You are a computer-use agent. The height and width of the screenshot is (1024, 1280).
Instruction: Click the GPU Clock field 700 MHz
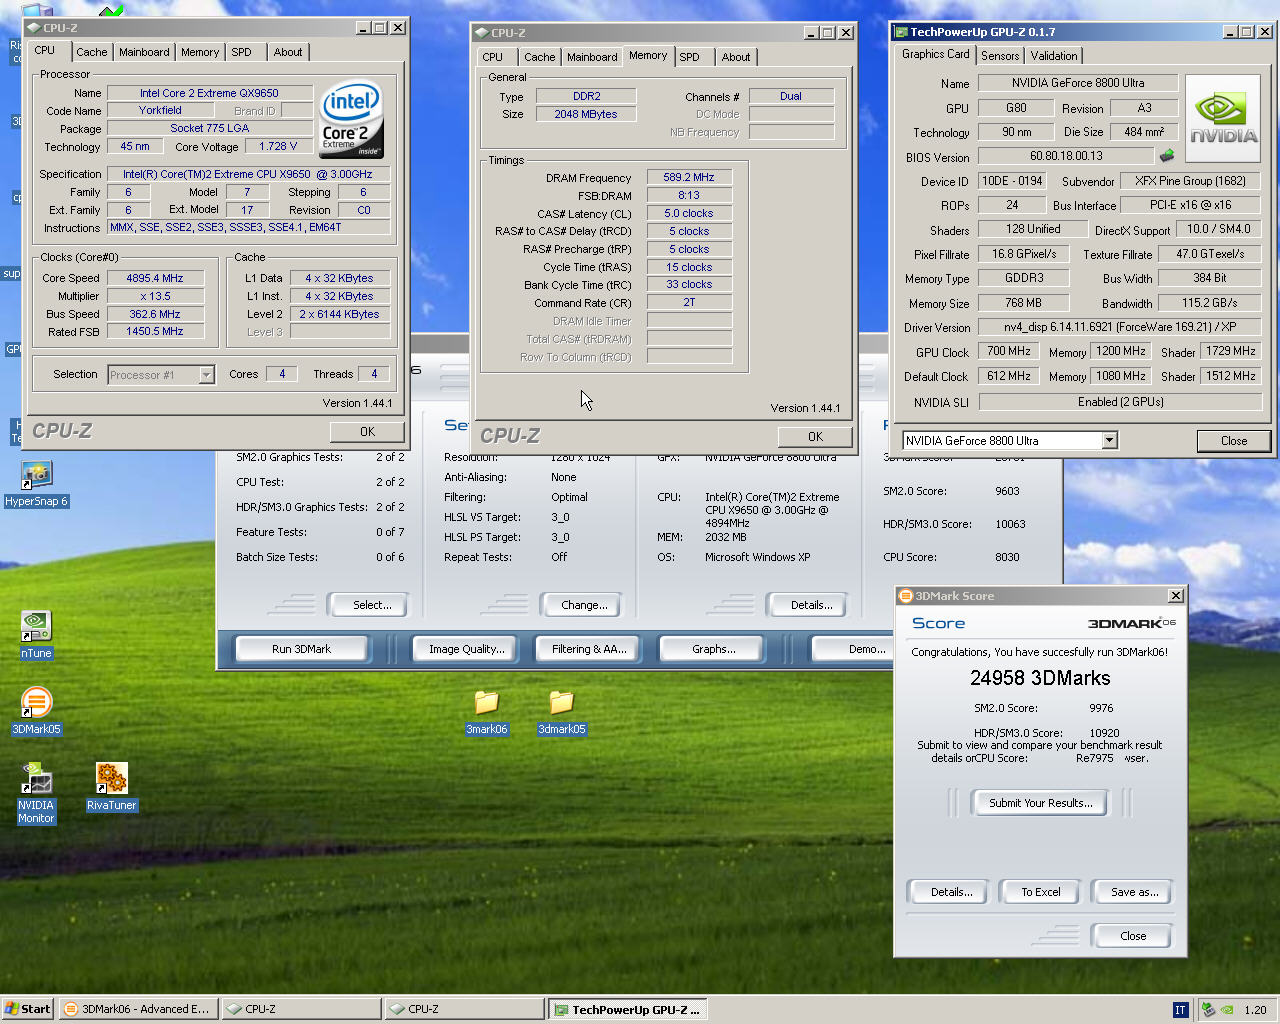1009,352
